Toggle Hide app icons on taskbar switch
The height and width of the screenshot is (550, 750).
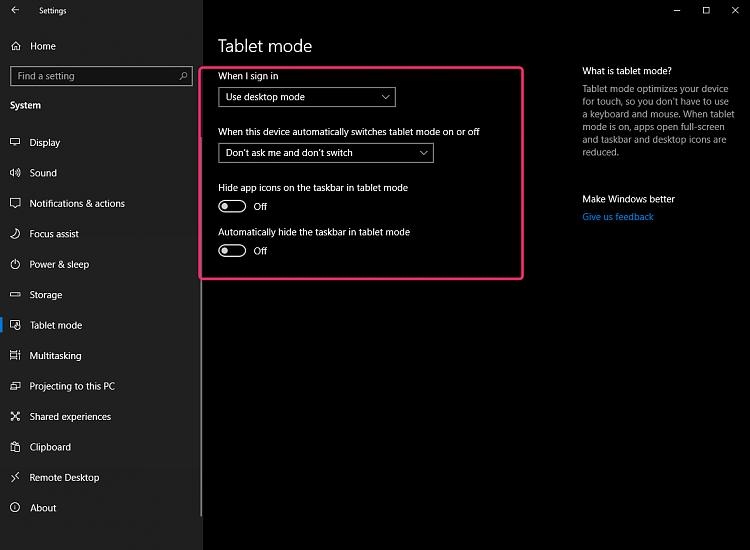point(232,206)
